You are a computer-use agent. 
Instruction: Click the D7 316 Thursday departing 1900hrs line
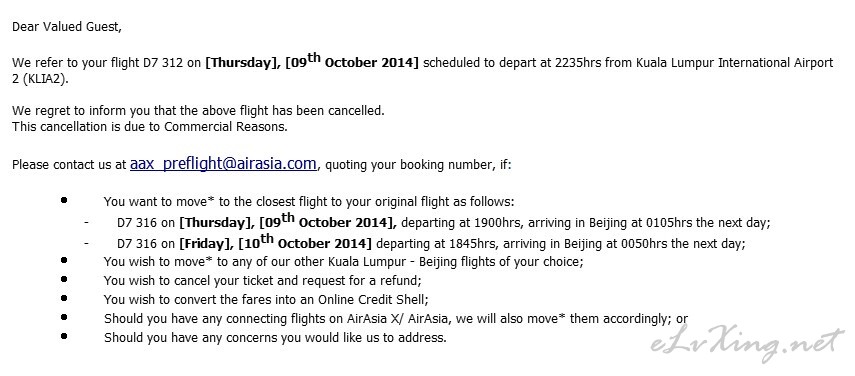443,221
